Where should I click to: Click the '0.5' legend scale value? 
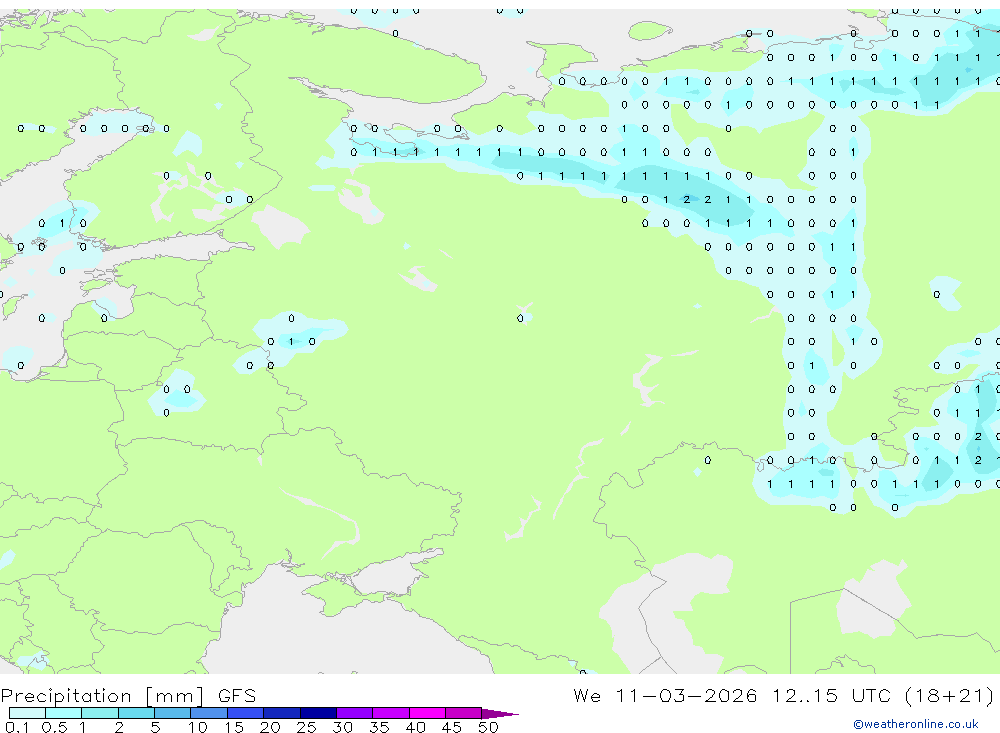click(x=54, y=727)
